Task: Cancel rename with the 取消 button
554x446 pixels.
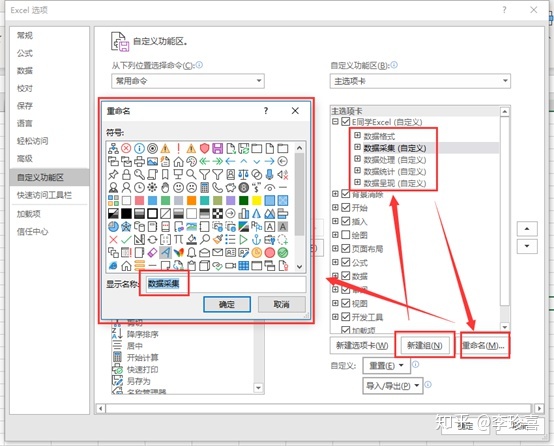Action: point(282,304)
